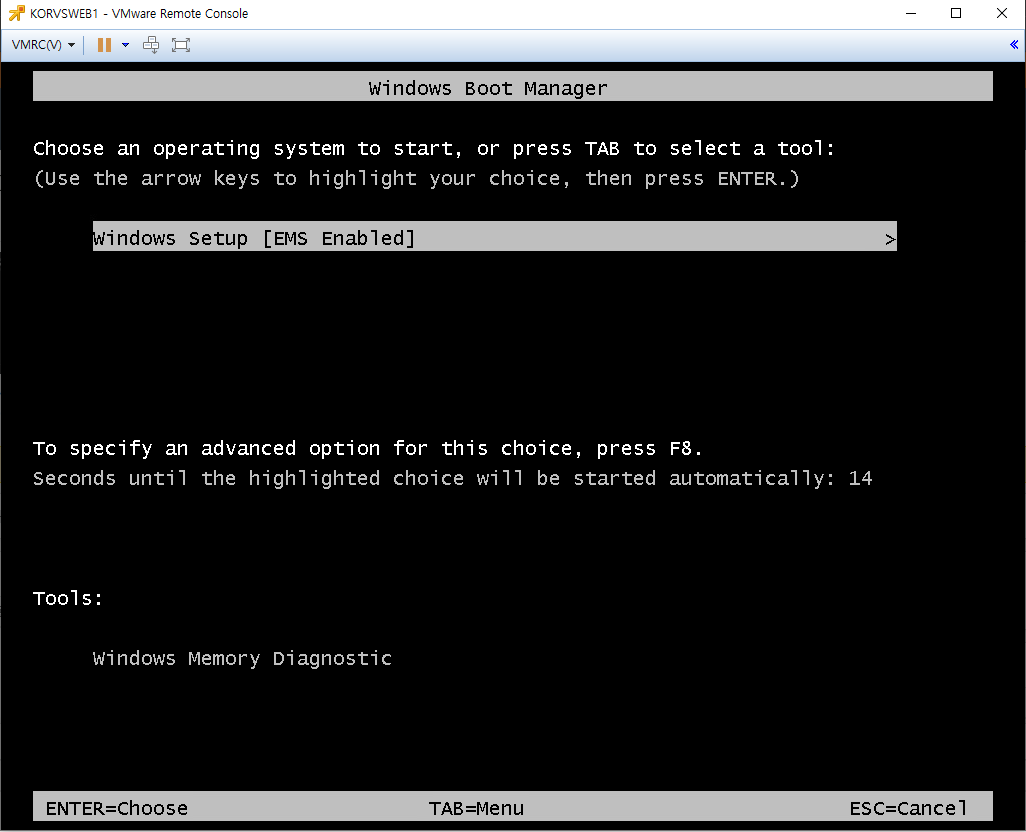Collapse toolbar with double chevron icon
This screenshot has height=832, width=1026.
(1014, 44)
